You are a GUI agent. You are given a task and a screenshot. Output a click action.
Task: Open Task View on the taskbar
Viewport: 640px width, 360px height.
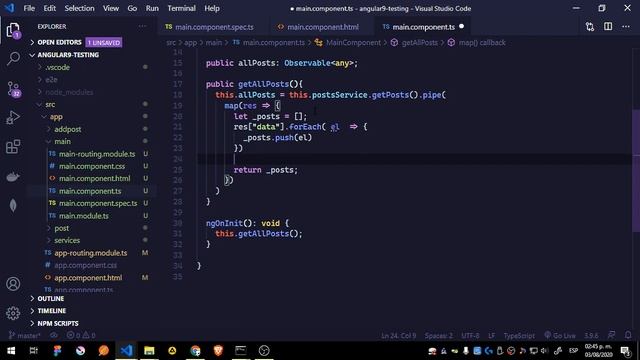34,351
